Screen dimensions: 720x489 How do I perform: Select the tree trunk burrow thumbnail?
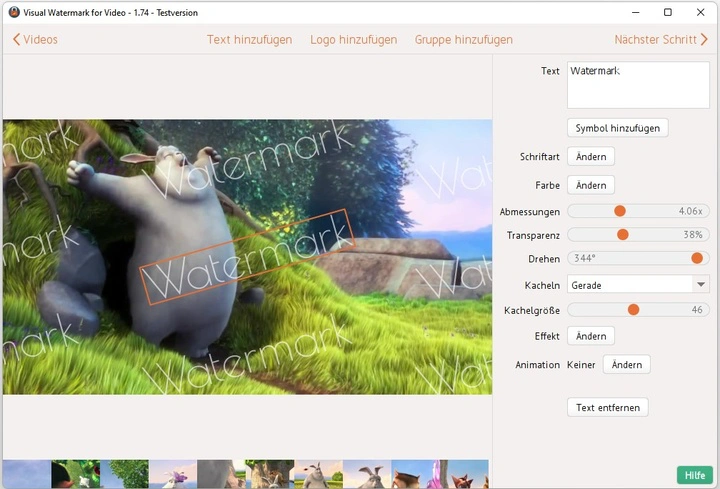tap(270, 474)
